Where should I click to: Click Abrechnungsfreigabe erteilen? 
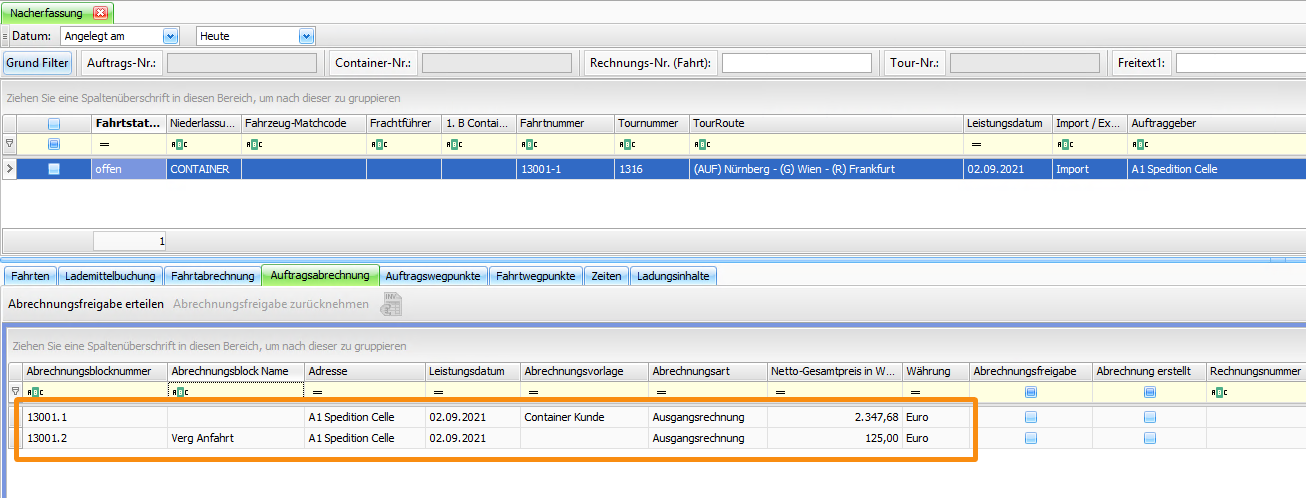tap(85, 304)
